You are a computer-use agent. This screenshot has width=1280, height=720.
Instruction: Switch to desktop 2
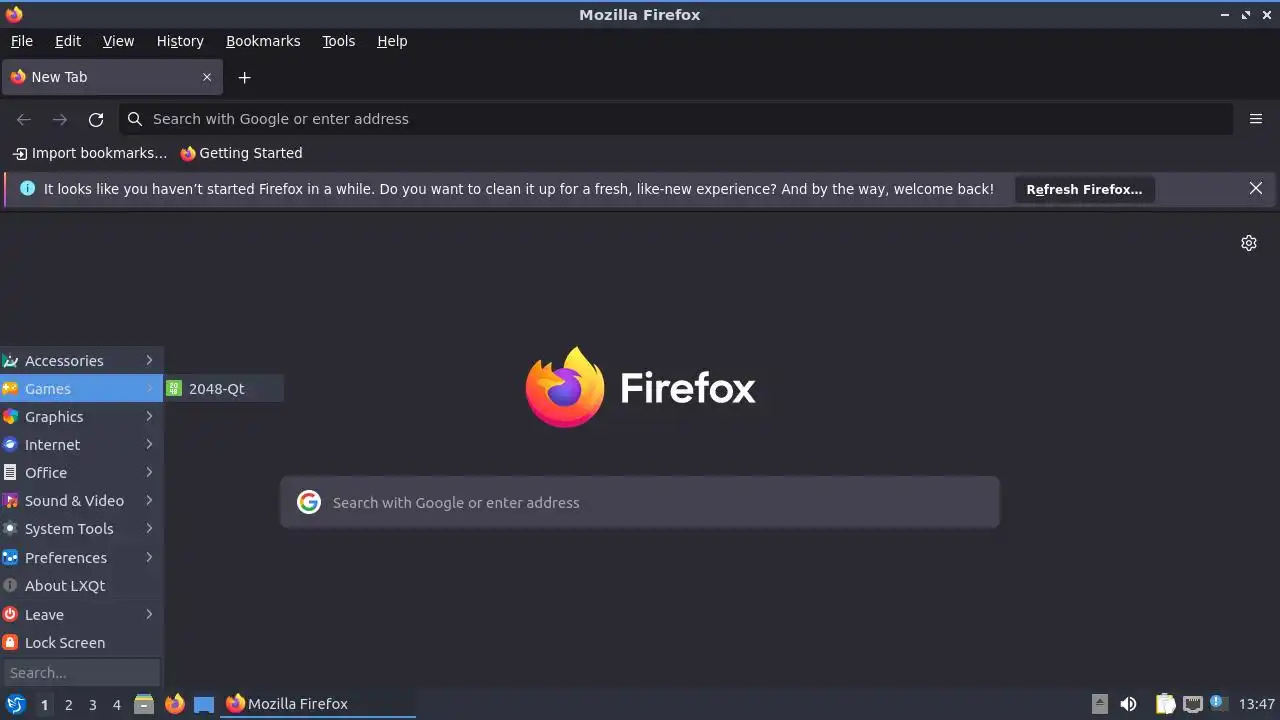tap(68, 704)
